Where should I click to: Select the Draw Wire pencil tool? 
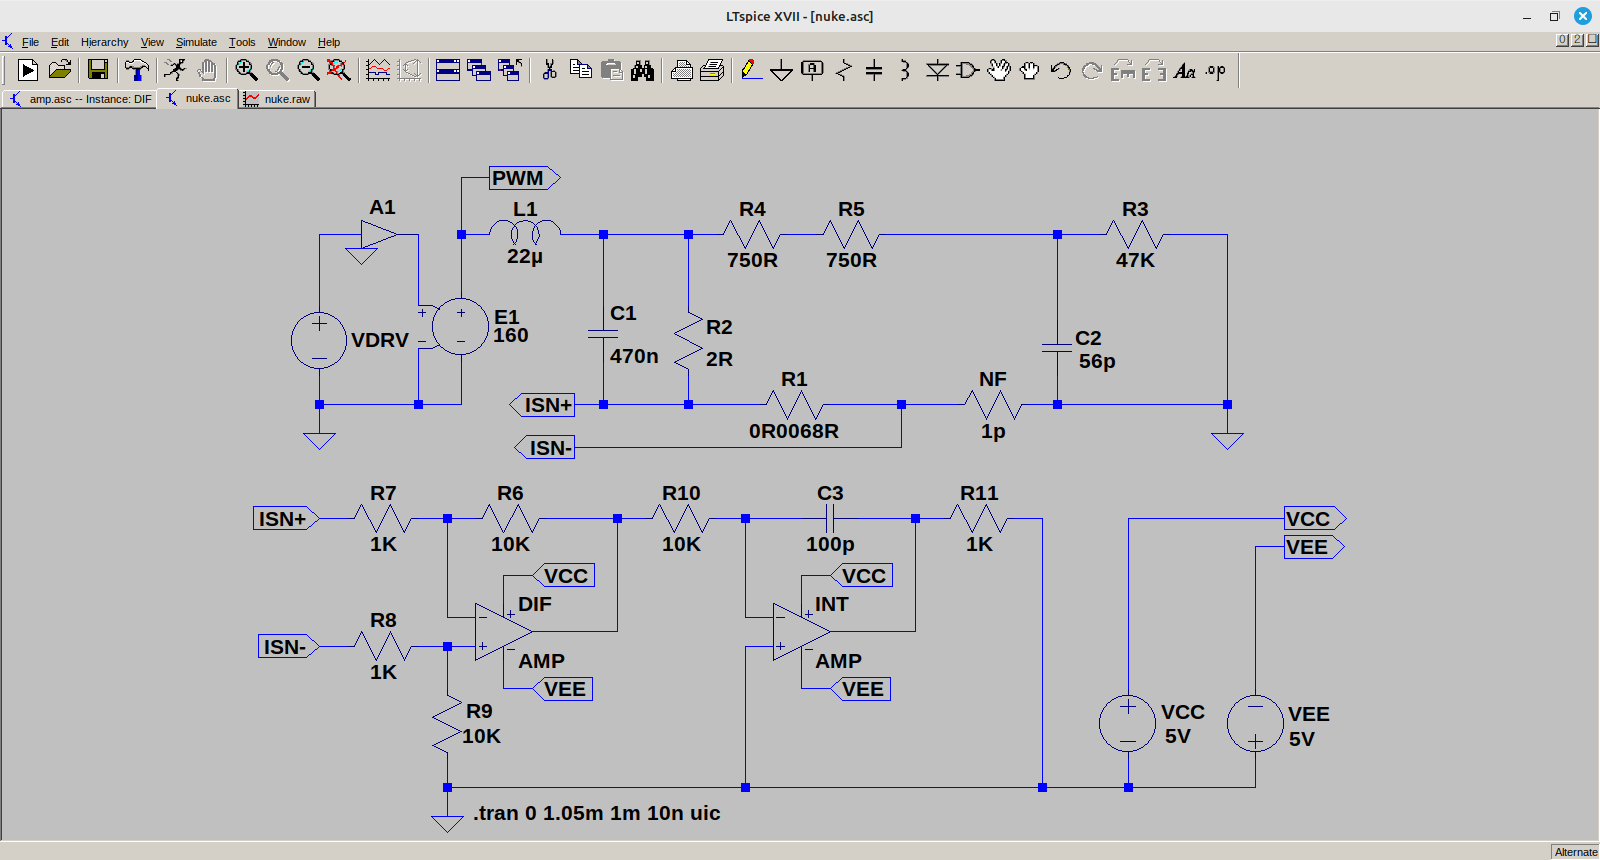(751, 70)
